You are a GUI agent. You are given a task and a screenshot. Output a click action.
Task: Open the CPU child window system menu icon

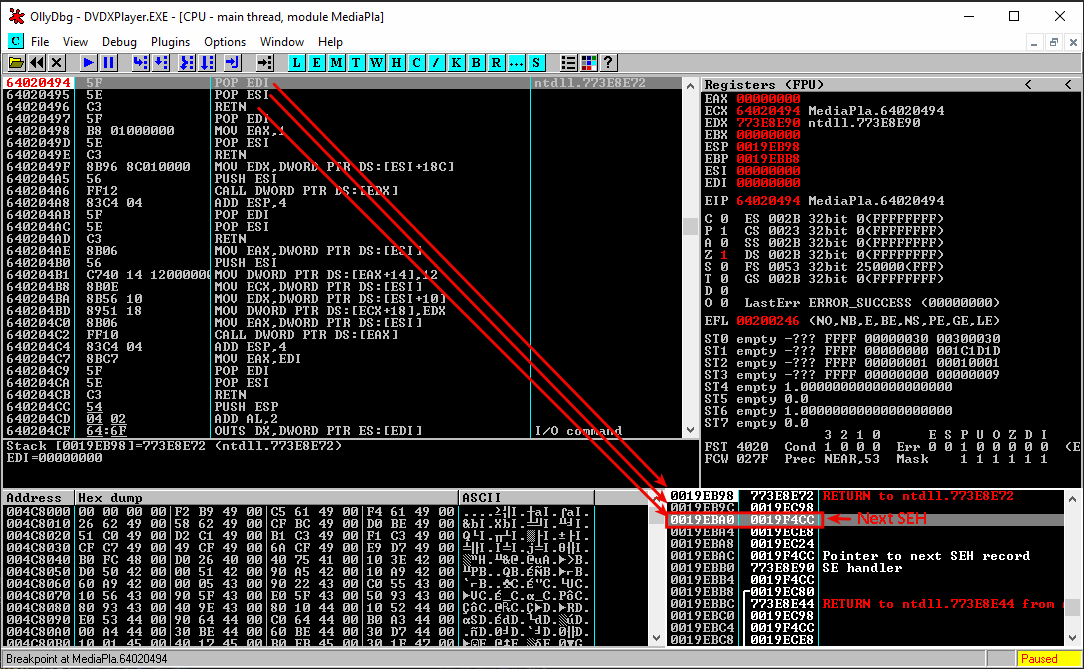tap(15, 42)
